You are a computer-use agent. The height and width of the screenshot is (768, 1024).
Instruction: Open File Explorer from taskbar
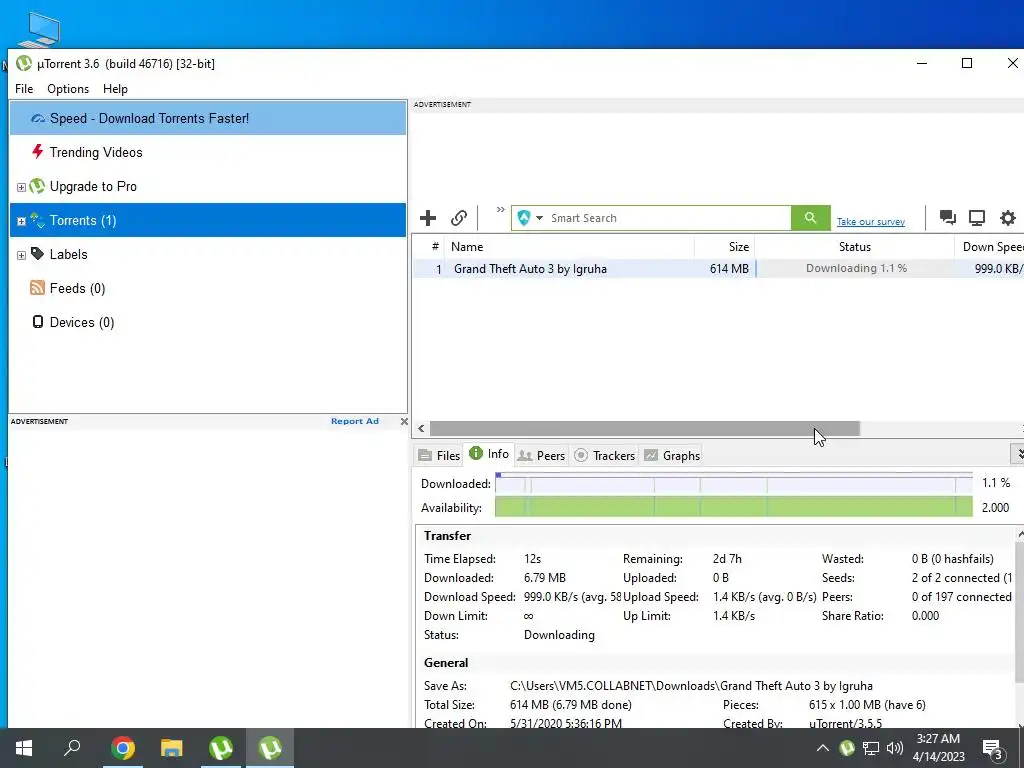(x=172, y=748)
